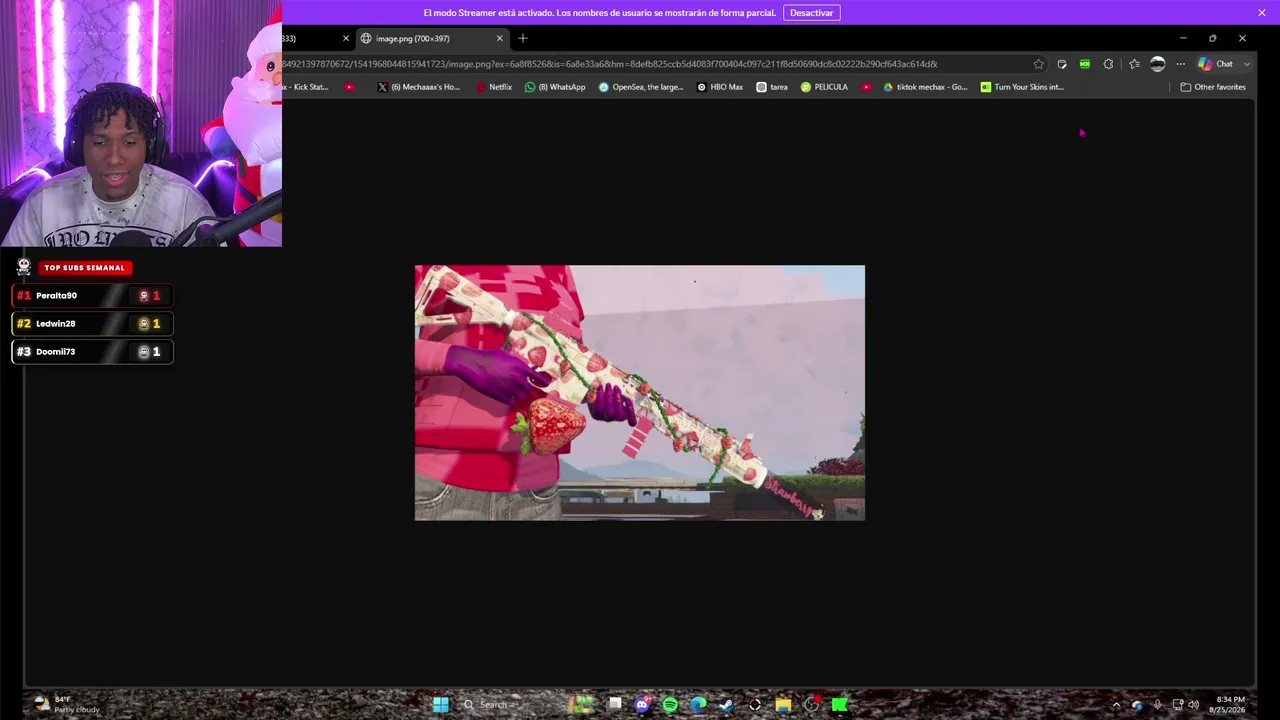Expand the Chat dropdown arrow
Image resolution: width=1280 pixels, height=720 pixels.
[1246, 64]
